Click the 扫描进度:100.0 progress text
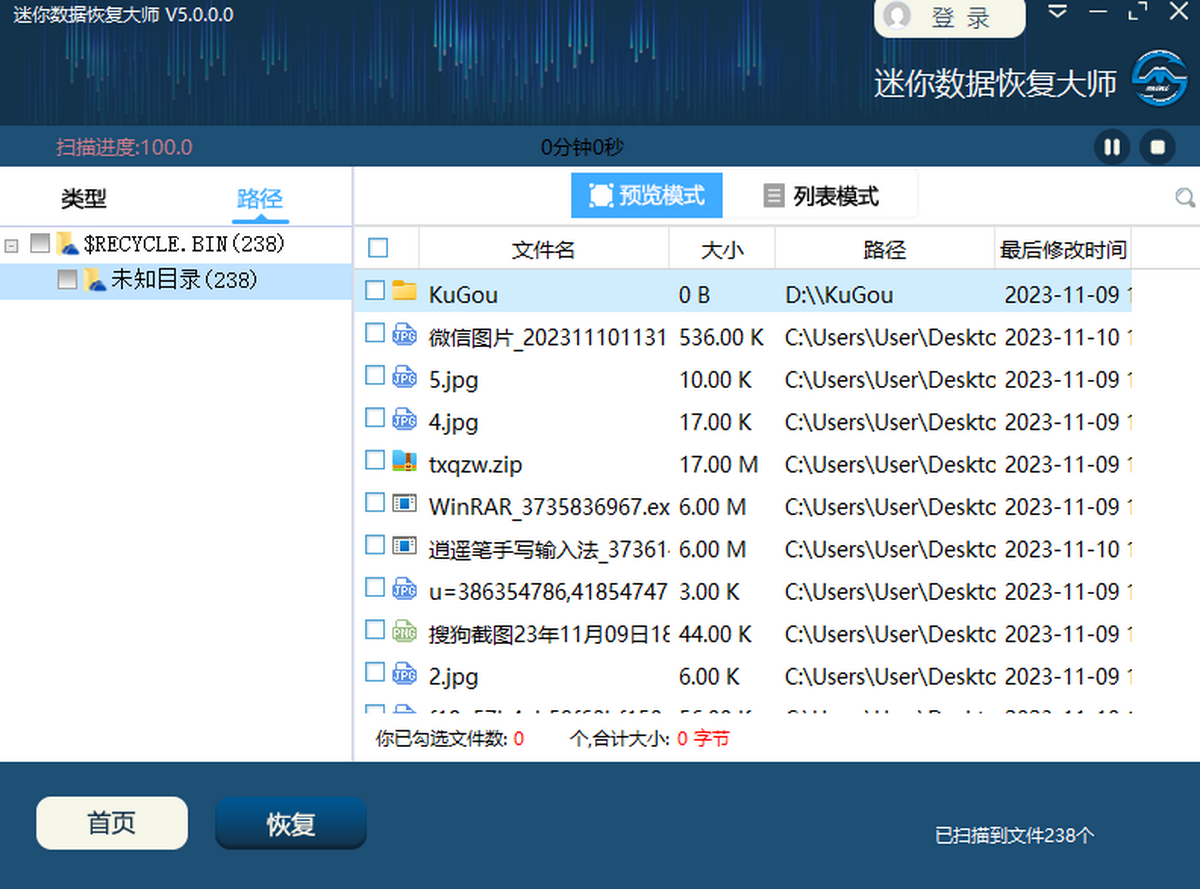 click(x=124, y=148)
